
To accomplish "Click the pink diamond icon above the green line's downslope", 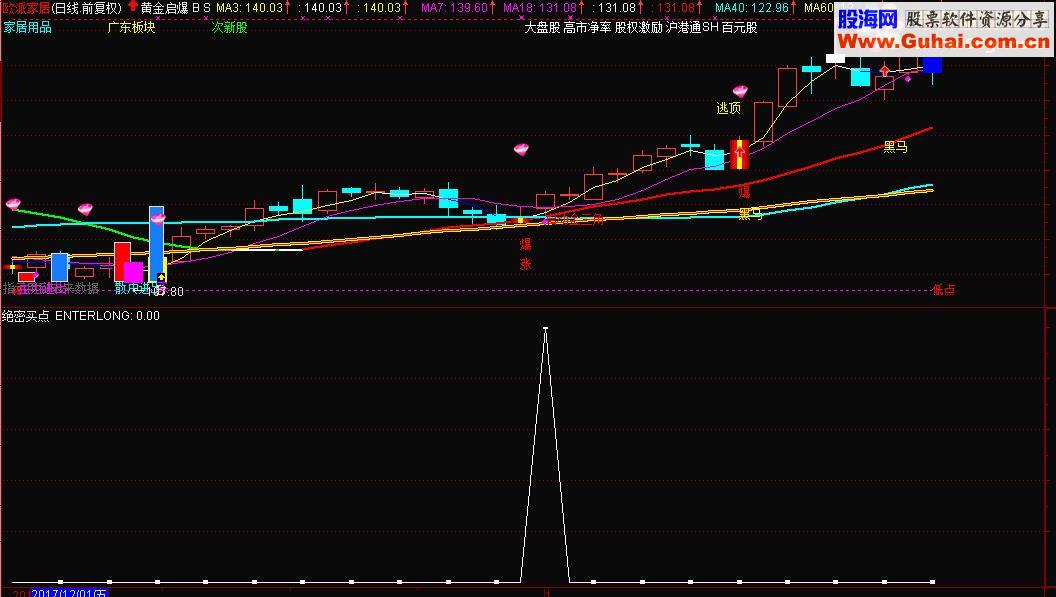I will click(85, 210).
